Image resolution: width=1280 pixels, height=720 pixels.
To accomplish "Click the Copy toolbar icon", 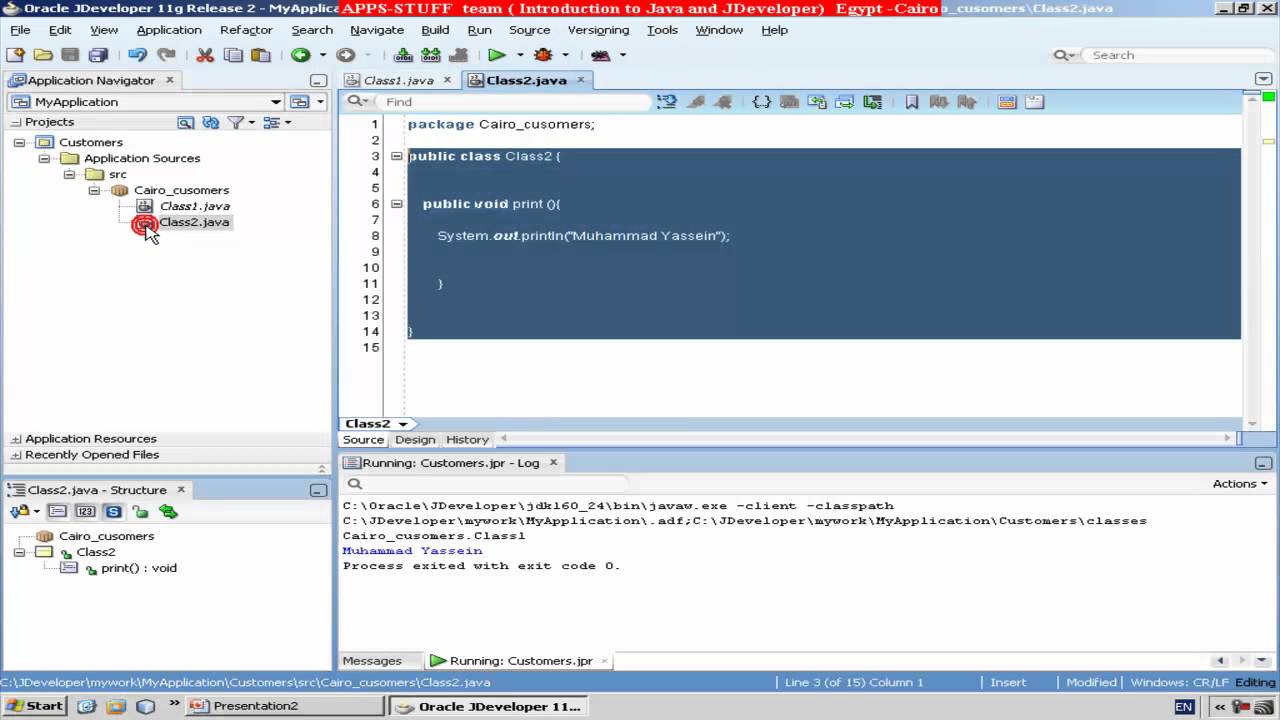I will tap(233, 55).
